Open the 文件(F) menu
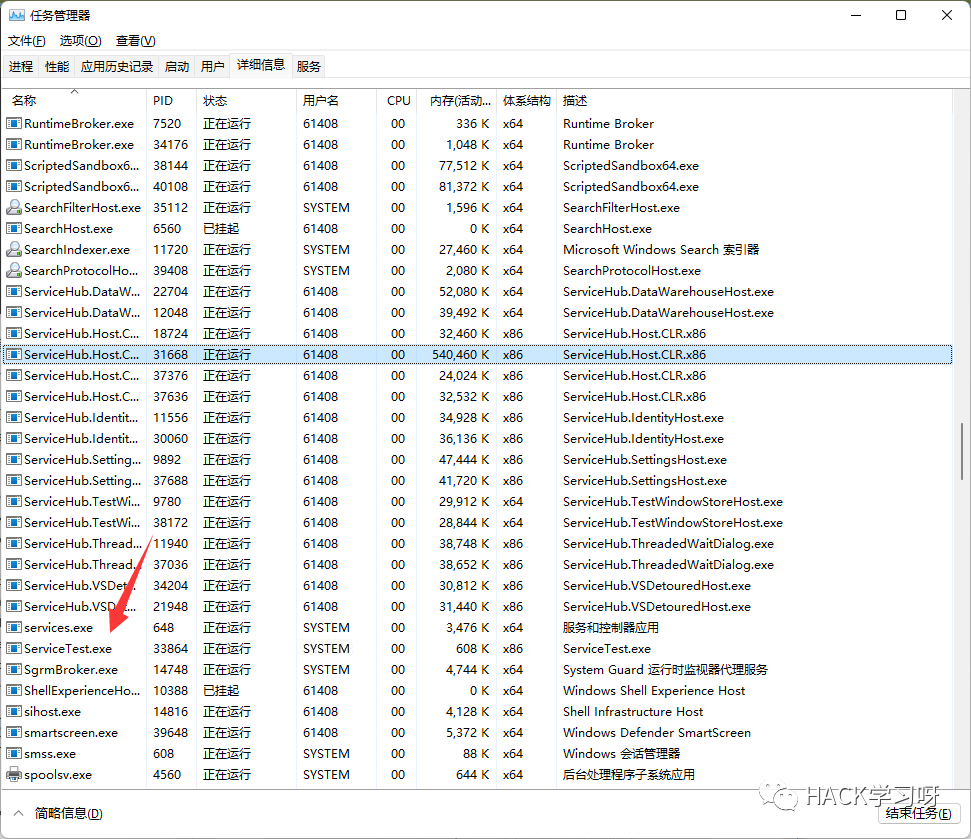971x839 pixels. coord(26,41)
